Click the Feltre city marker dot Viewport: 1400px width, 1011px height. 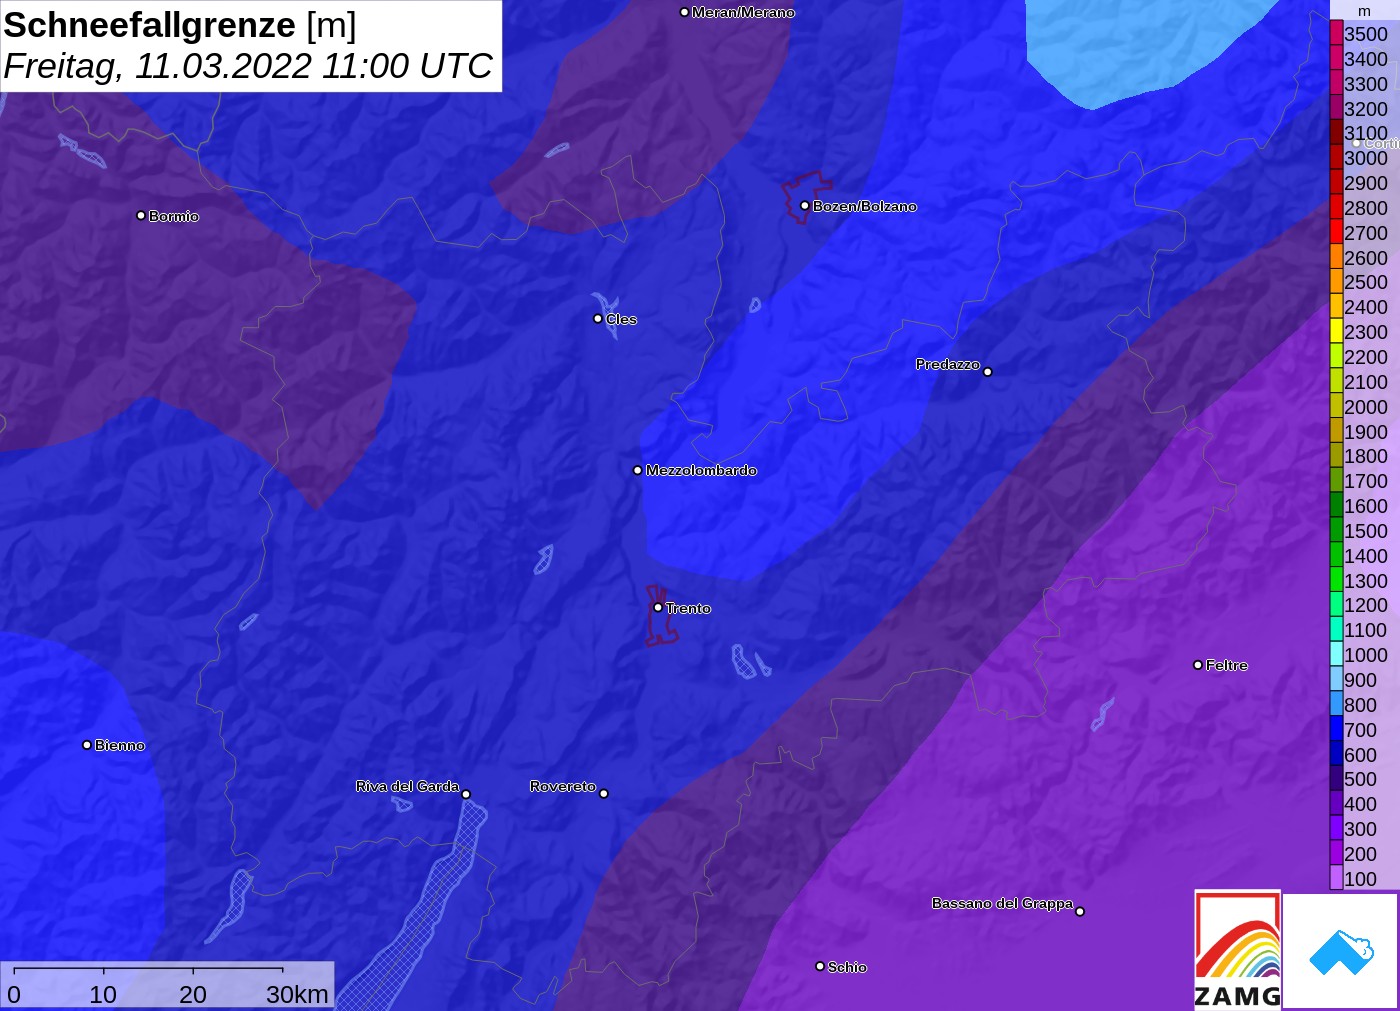tap(1198, 665)
